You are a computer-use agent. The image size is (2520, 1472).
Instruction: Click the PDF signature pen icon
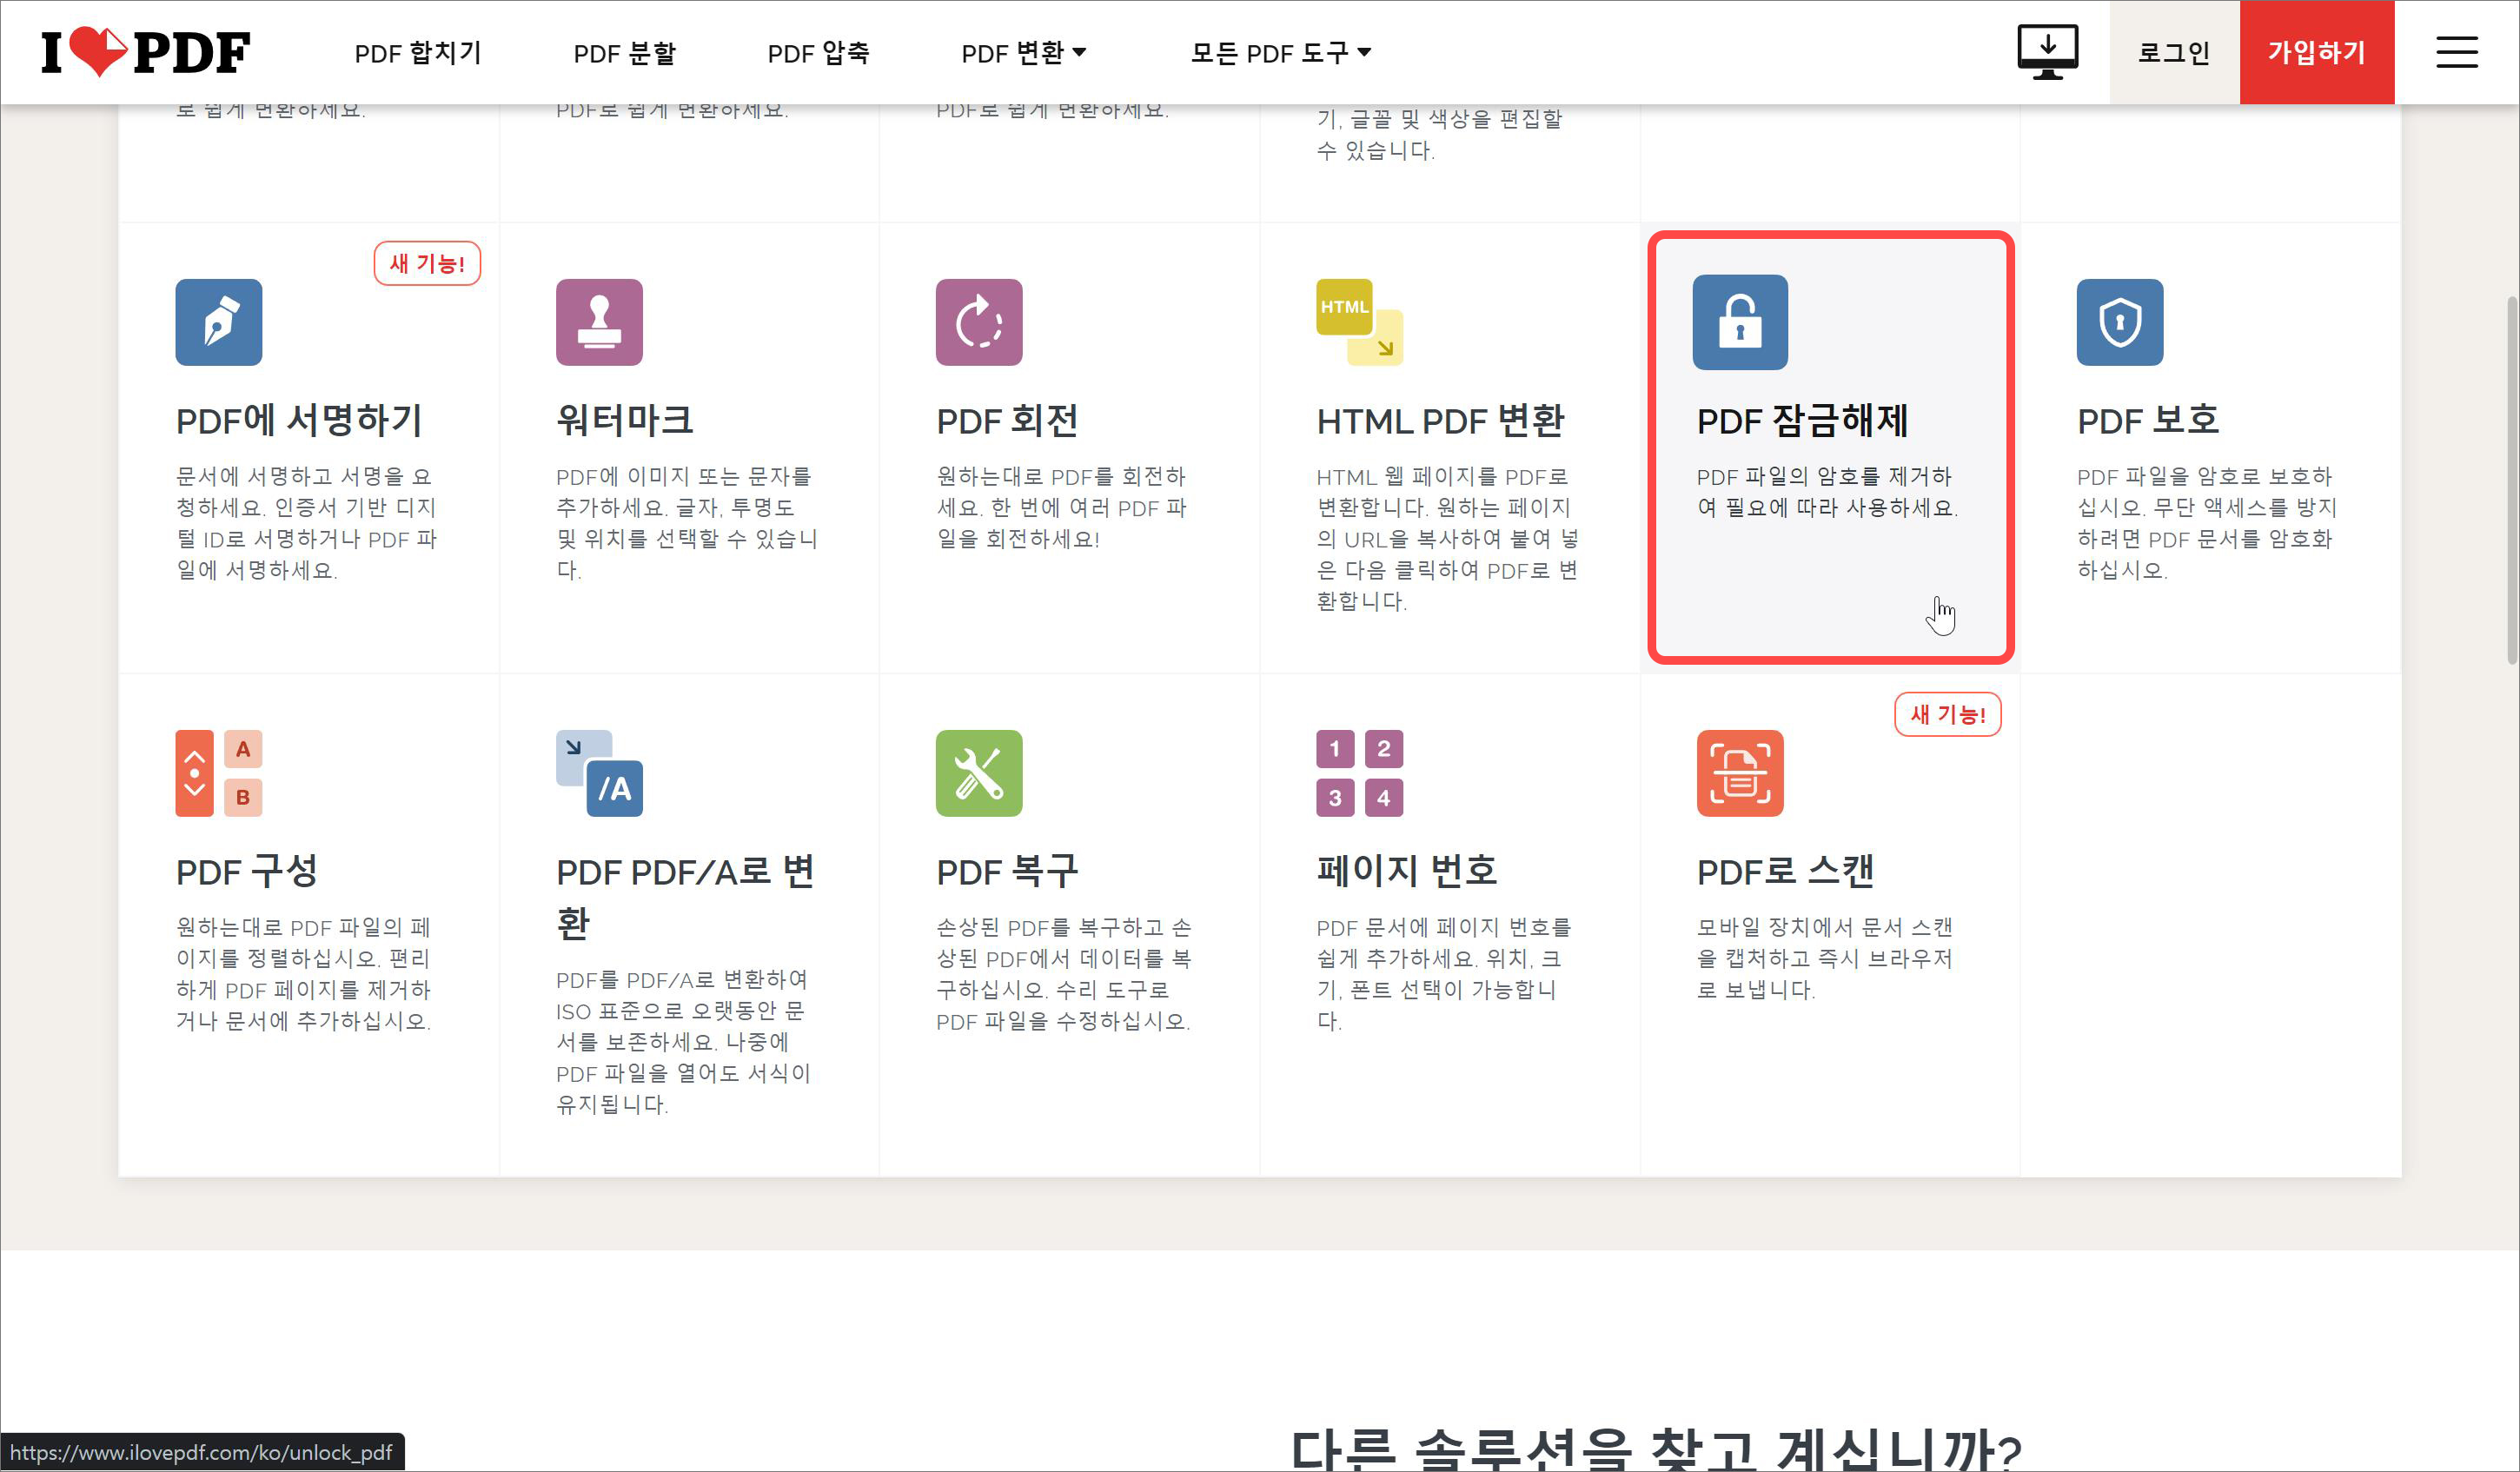point(218,322)
